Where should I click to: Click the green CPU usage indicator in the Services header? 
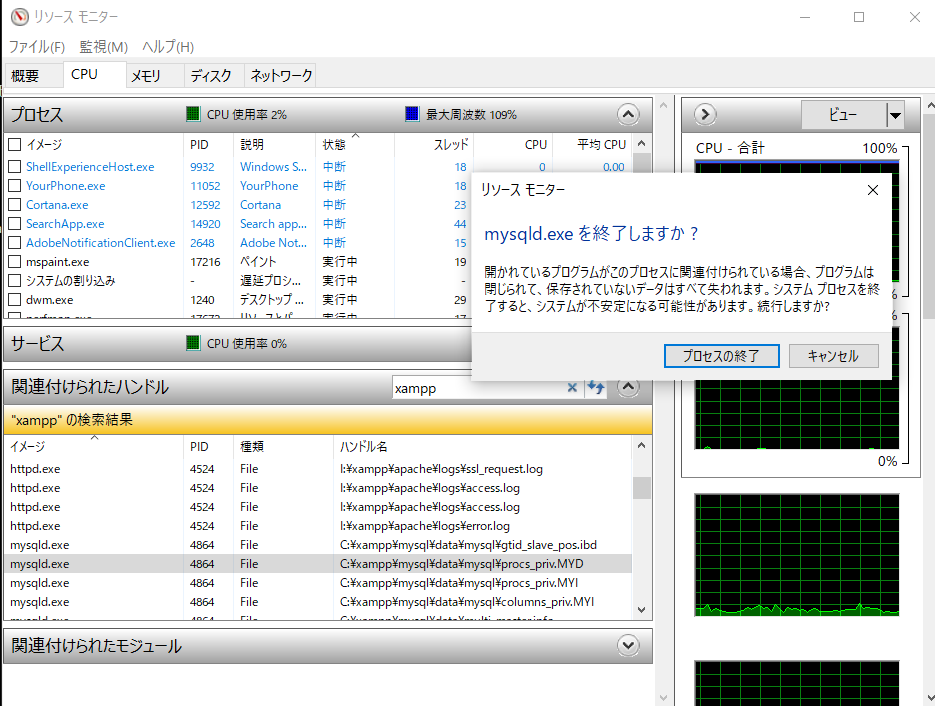[194, 343]
